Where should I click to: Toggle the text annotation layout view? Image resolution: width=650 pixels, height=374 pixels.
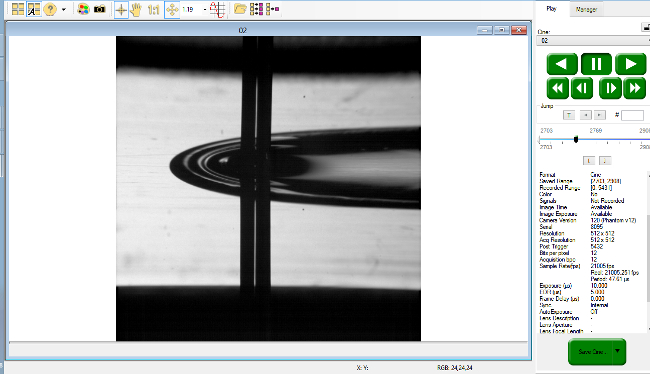(34, 9)
